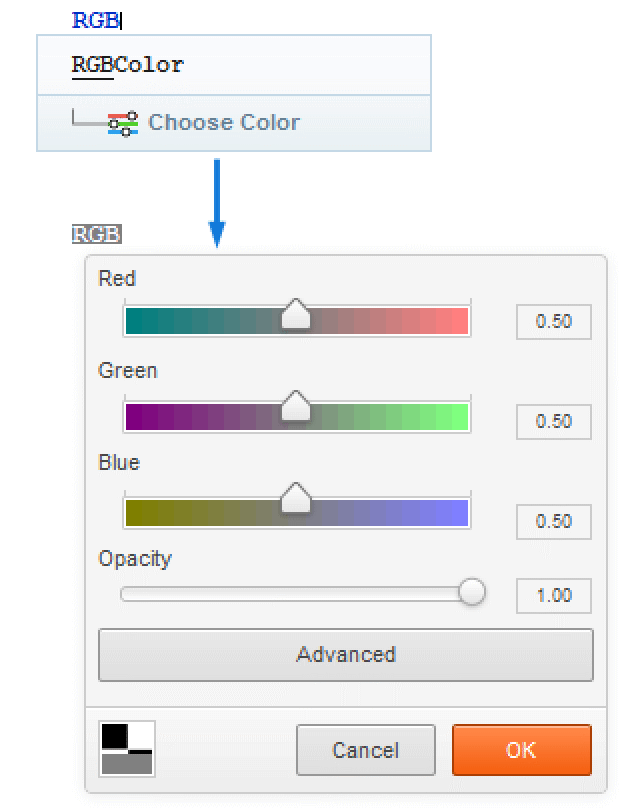Expand the Advanced color options
620x808 pixels.
pyautogui.click(x=345, y=655)
